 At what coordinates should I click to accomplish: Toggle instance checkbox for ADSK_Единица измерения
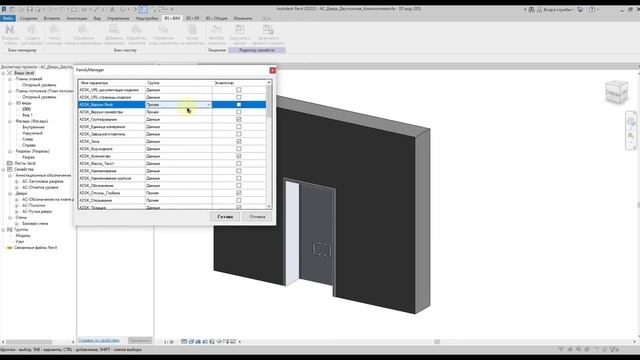click(239, 127)
